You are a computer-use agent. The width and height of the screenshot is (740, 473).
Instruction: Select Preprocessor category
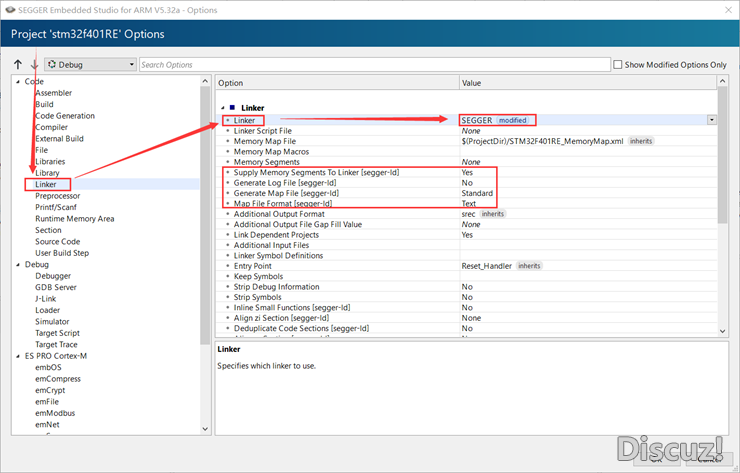(58, 196)
